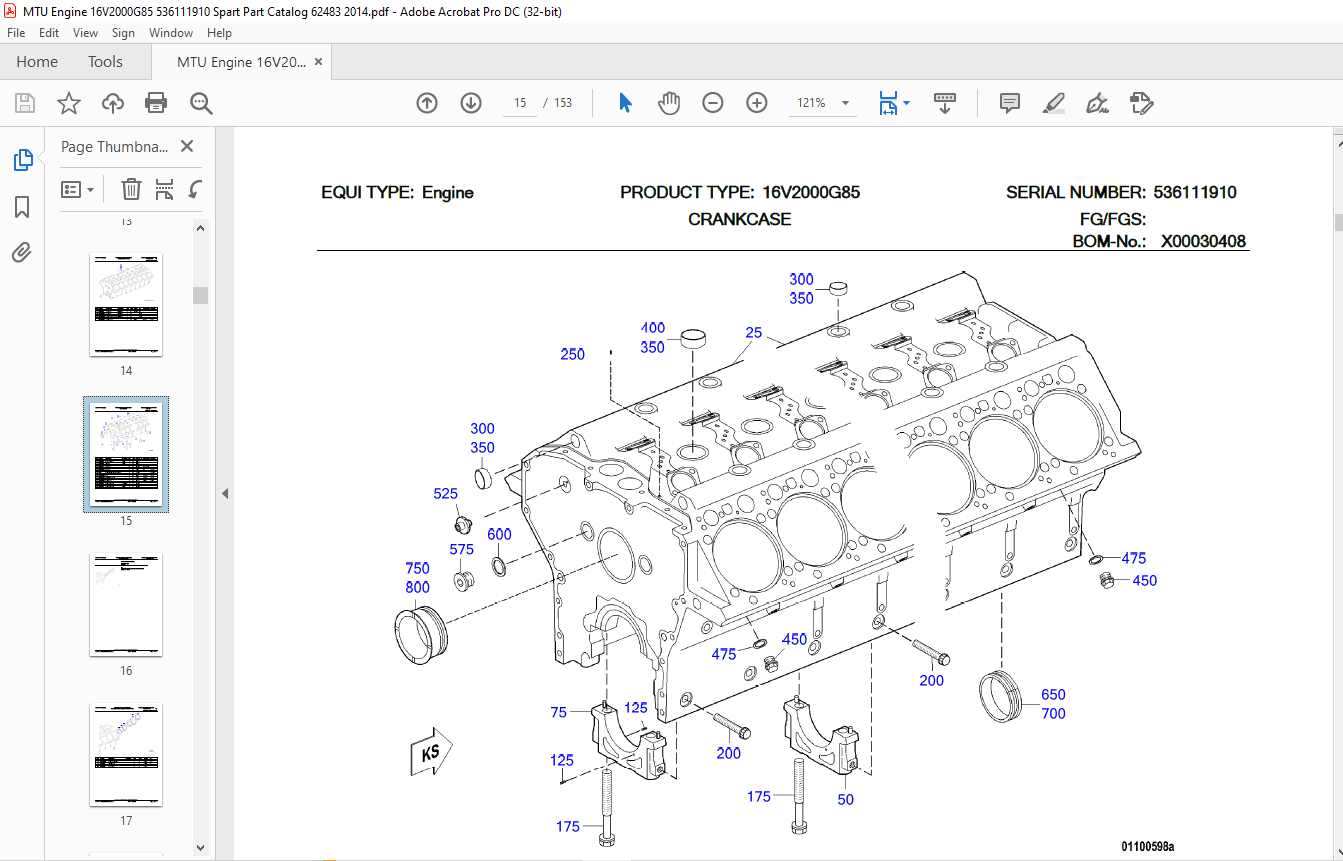Select the MTU Engine 16V20... document tab

241,61
